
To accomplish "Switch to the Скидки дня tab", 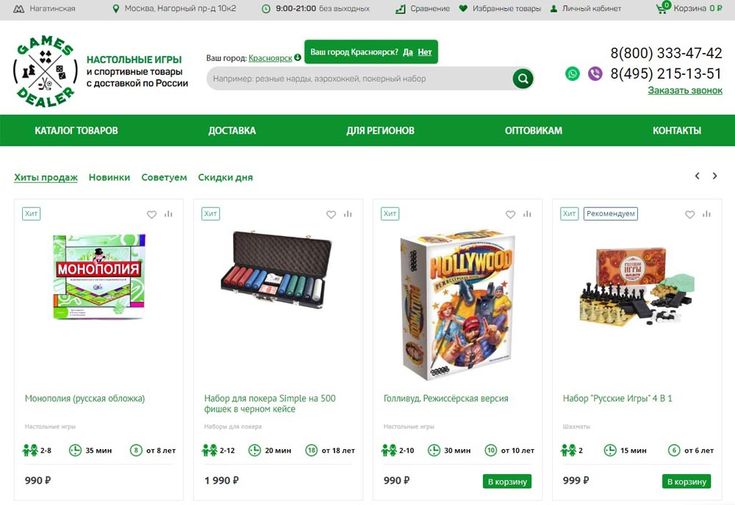I will coord(225,177).
